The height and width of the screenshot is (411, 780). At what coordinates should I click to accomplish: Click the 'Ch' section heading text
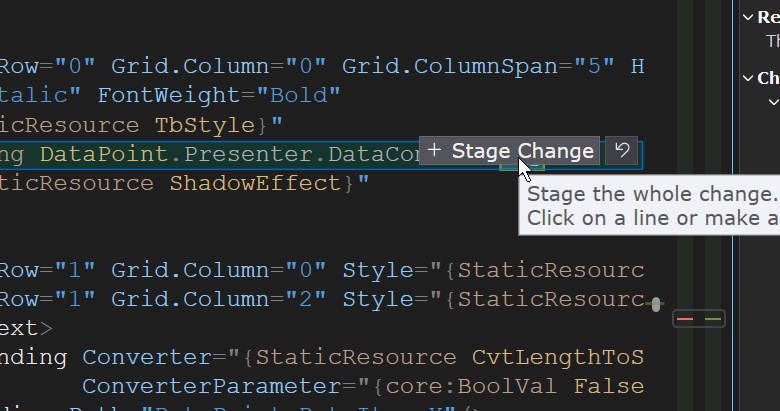pos(769,78)
